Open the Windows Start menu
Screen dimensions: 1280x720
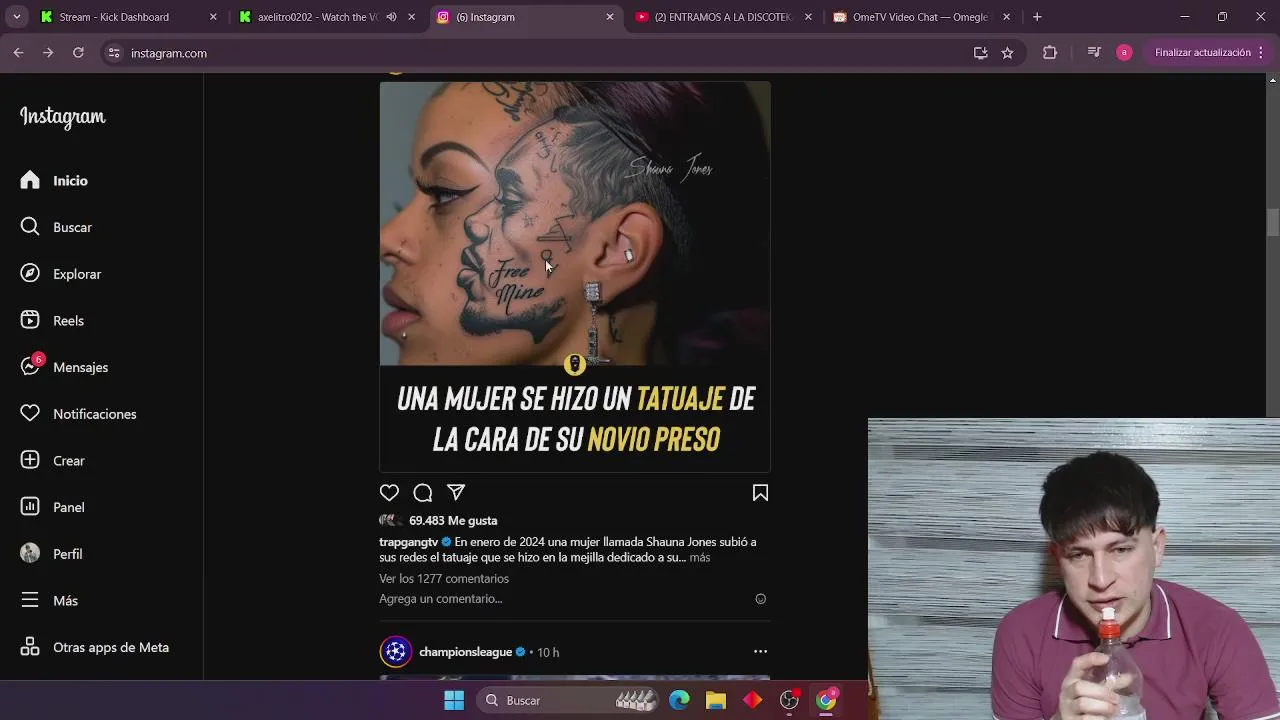(x=454, y=700)
